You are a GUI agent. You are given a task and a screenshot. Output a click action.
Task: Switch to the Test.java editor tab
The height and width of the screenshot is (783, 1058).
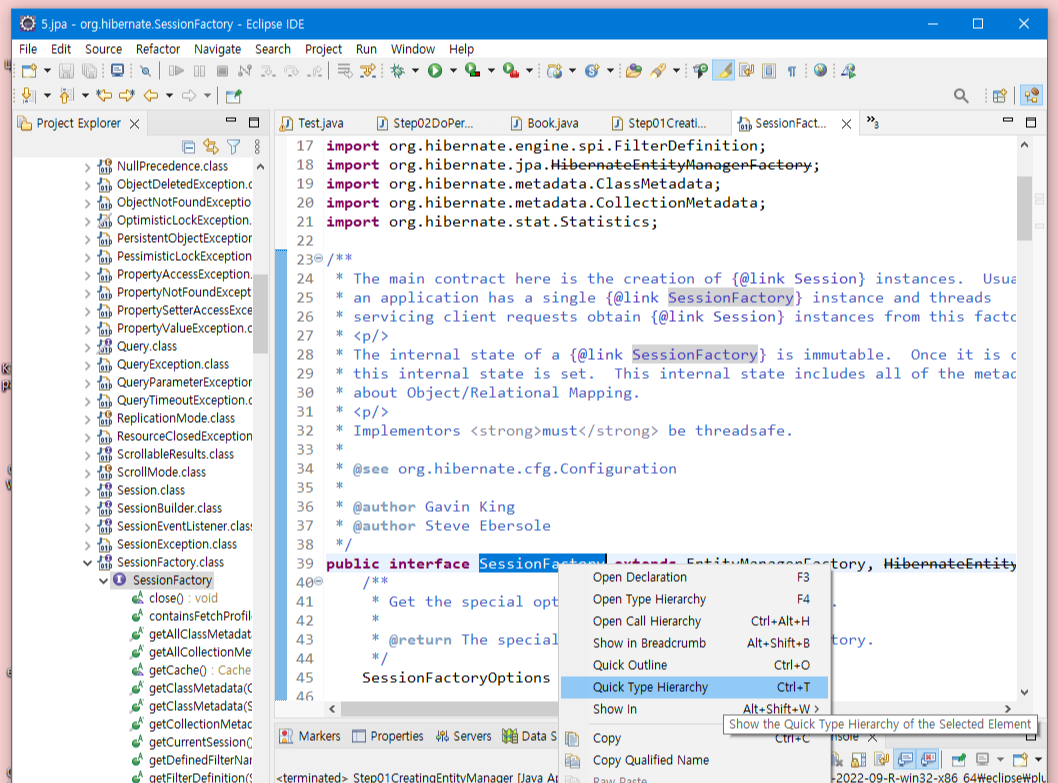312,123
